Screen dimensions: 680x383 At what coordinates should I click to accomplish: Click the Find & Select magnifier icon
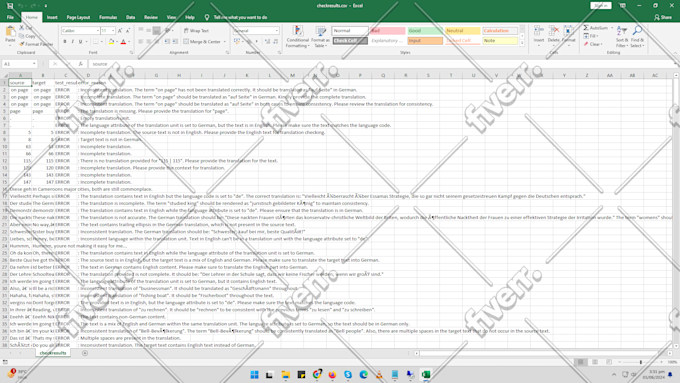[x=637, y=30]
